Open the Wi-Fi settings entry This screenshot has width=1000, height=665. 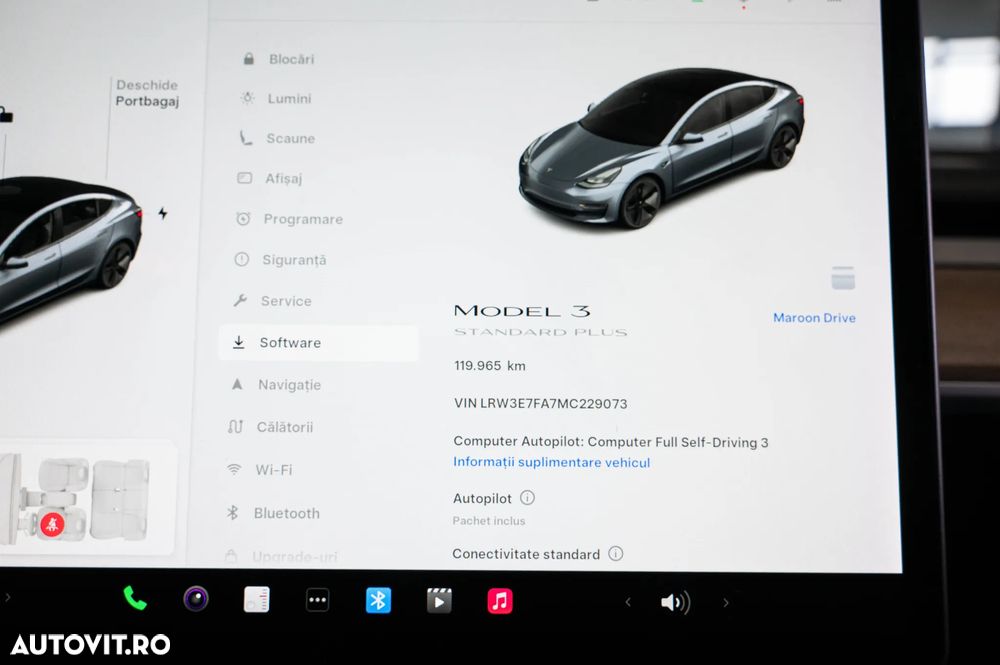click(259, 470)
